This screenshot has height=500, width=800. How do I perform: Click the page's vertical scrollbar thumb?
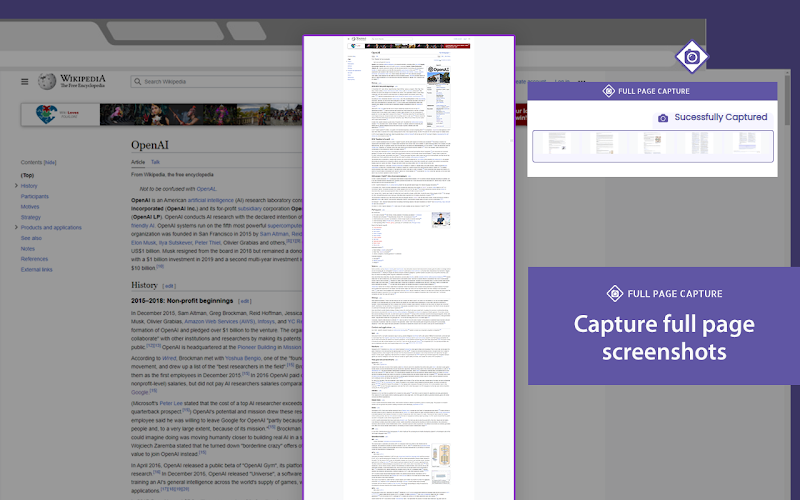point(787,99)
